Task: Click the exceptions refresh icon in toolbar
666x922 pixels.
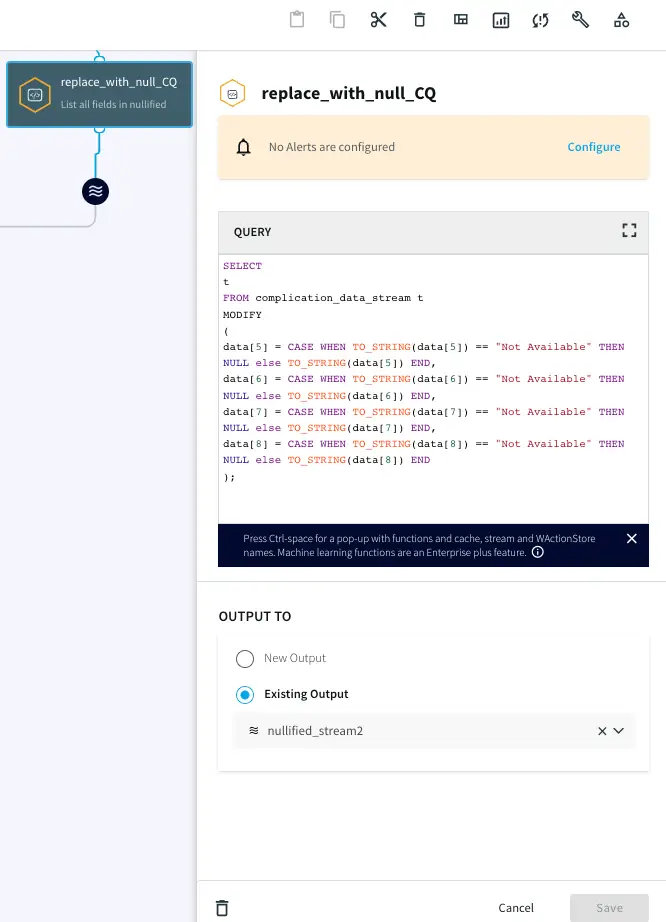Action: point(541,20)
